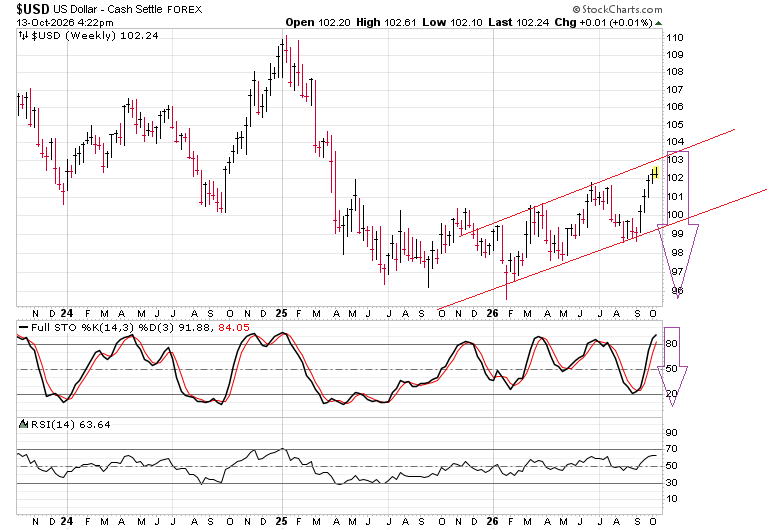775x530 pixels.
Task: Click year '26' on axis under price chart
Action: 493,313
